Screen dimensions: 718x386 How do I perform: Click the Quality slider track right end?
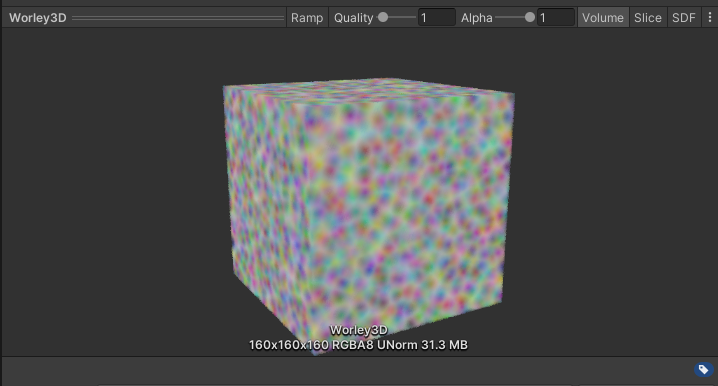tap(413, 17)
